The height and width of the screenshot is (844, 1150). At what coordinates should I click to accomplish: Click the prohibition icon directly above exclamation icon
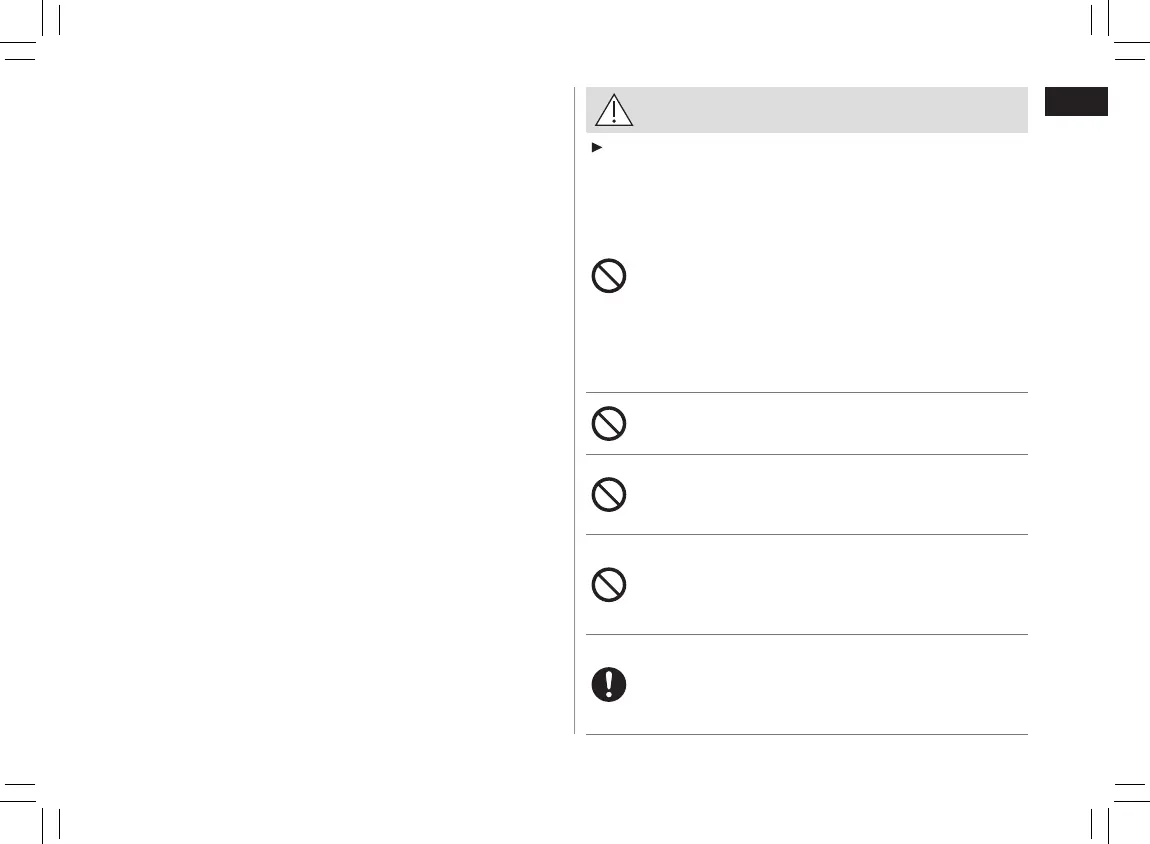(609, 585)
